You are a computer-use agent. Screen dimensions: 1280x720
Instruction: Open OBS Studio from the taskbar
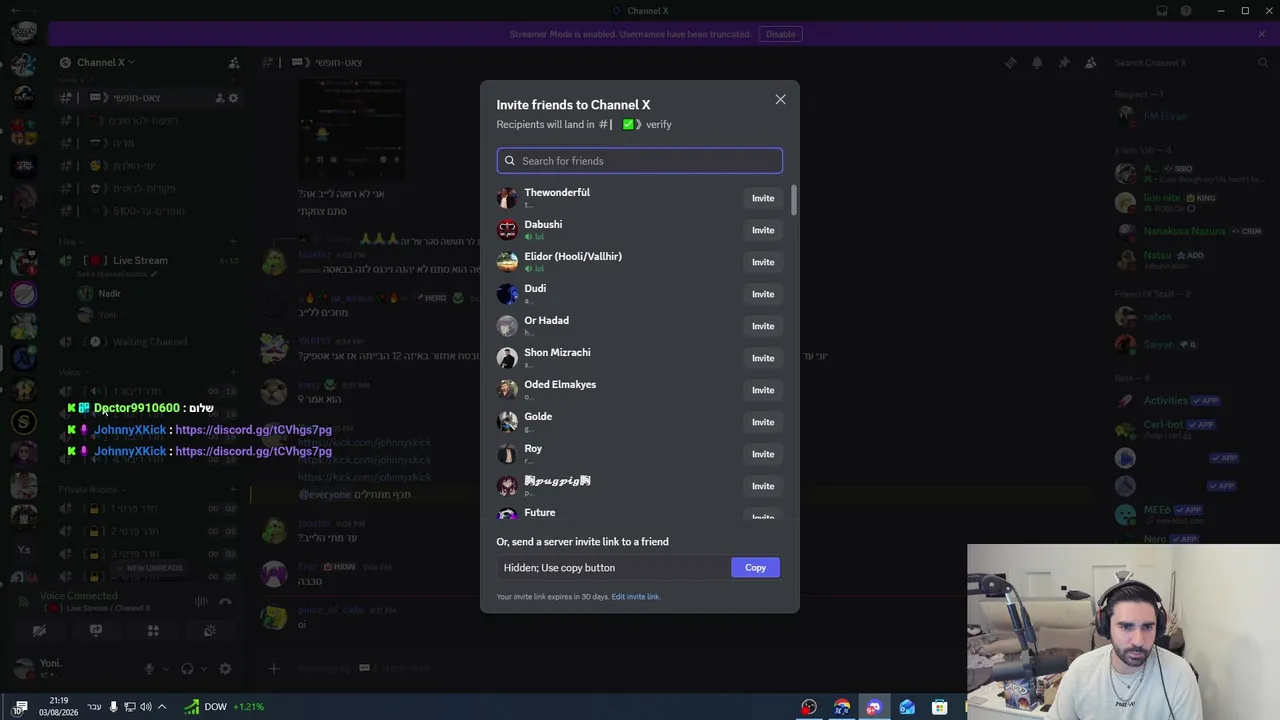point(809,707)
